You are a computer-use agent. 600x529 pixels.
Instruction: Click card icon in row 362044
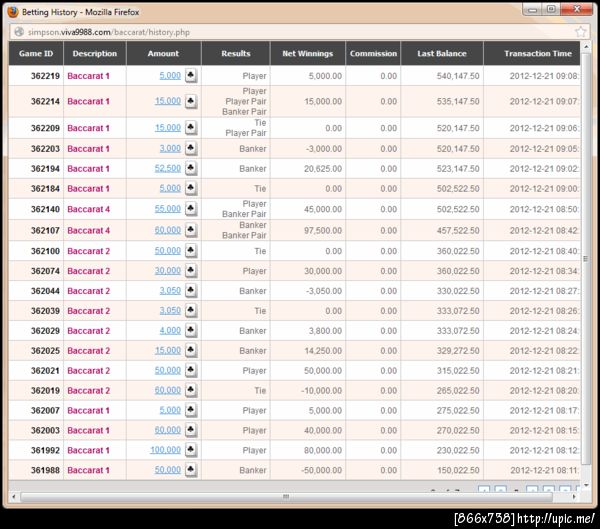[191, 291]
